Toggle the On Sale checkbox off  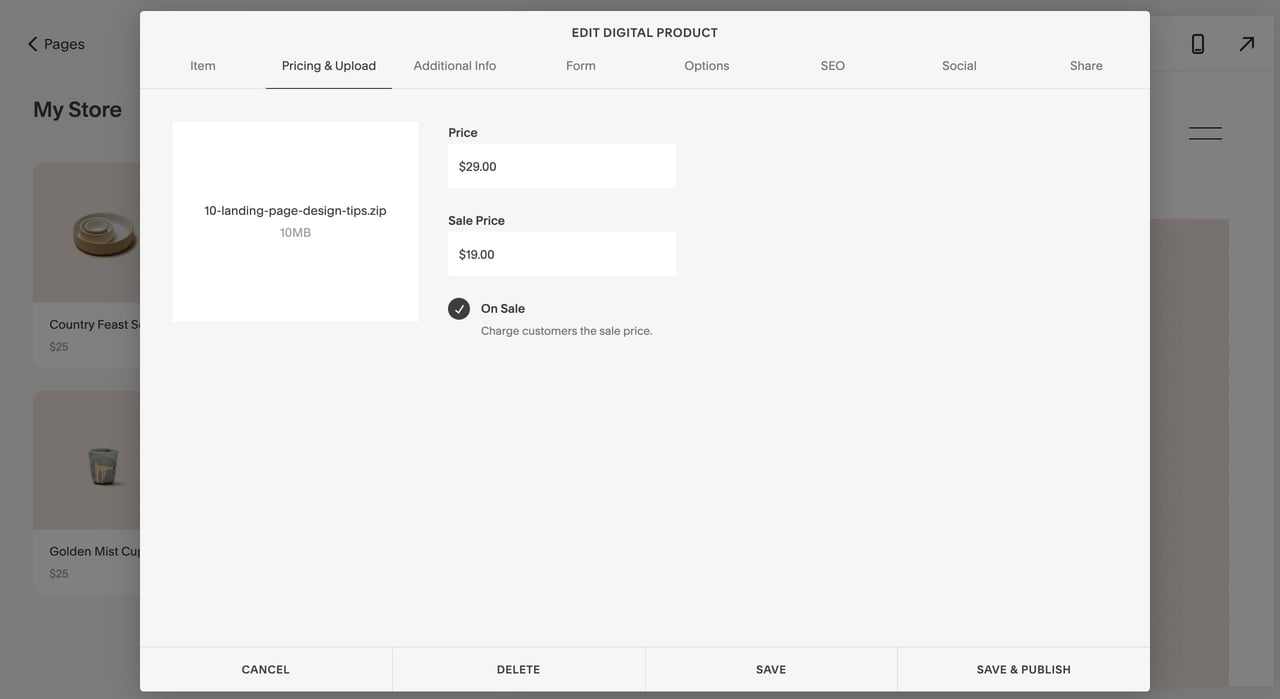[459, 308]
